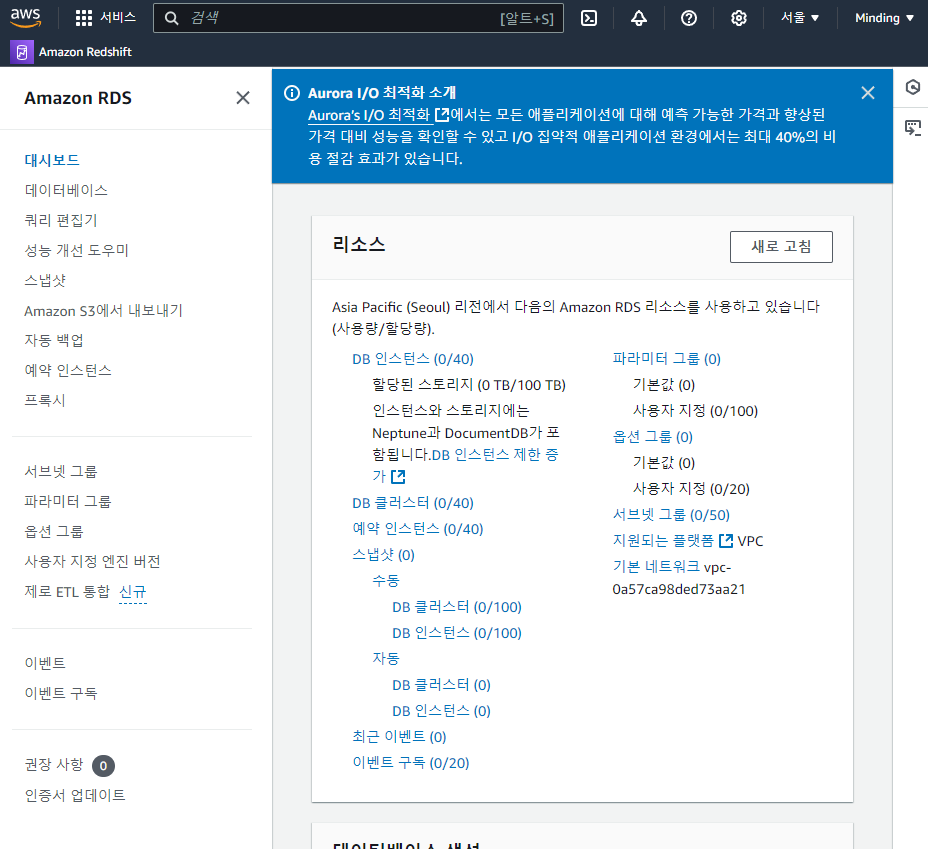Open the Minding account dropdown
The height and width of the screenshot is (849, 928).
(884, 18)
